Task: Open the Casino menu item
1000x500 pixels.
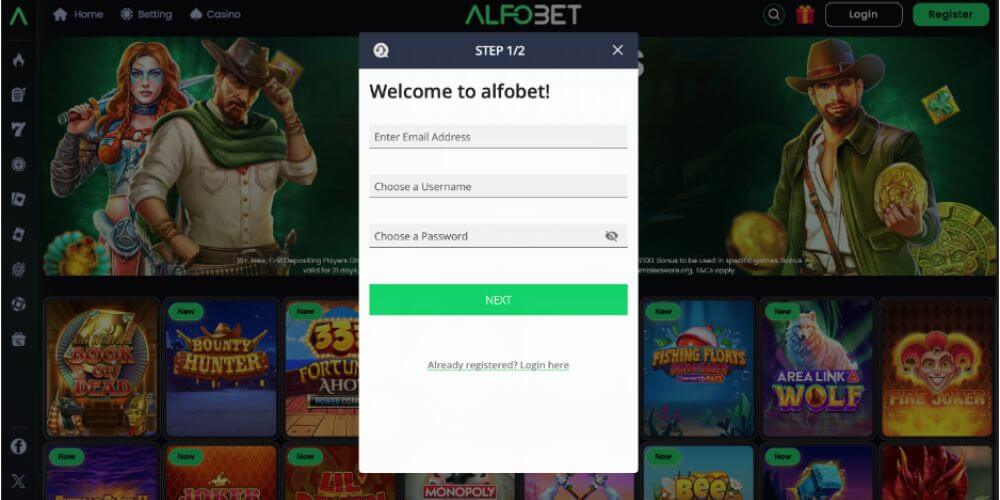Action: tap(216, 14)
